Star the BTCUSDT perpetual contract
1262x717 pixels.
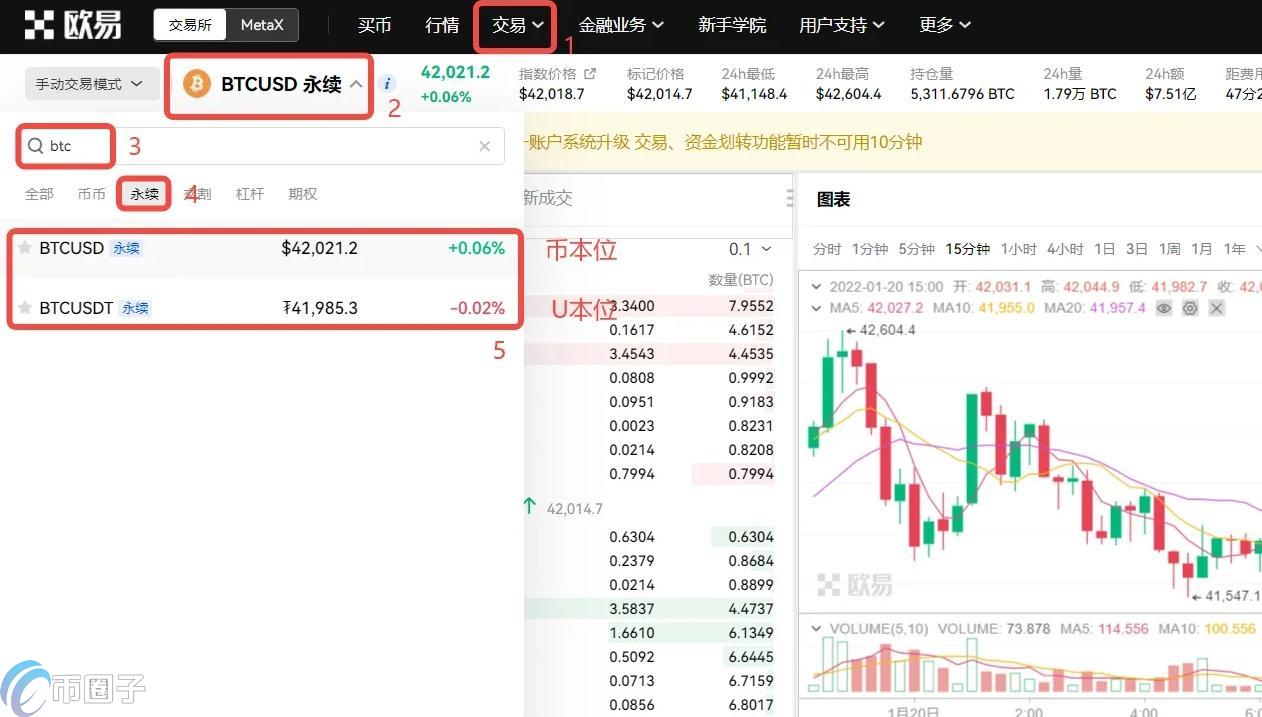(25, 308)
